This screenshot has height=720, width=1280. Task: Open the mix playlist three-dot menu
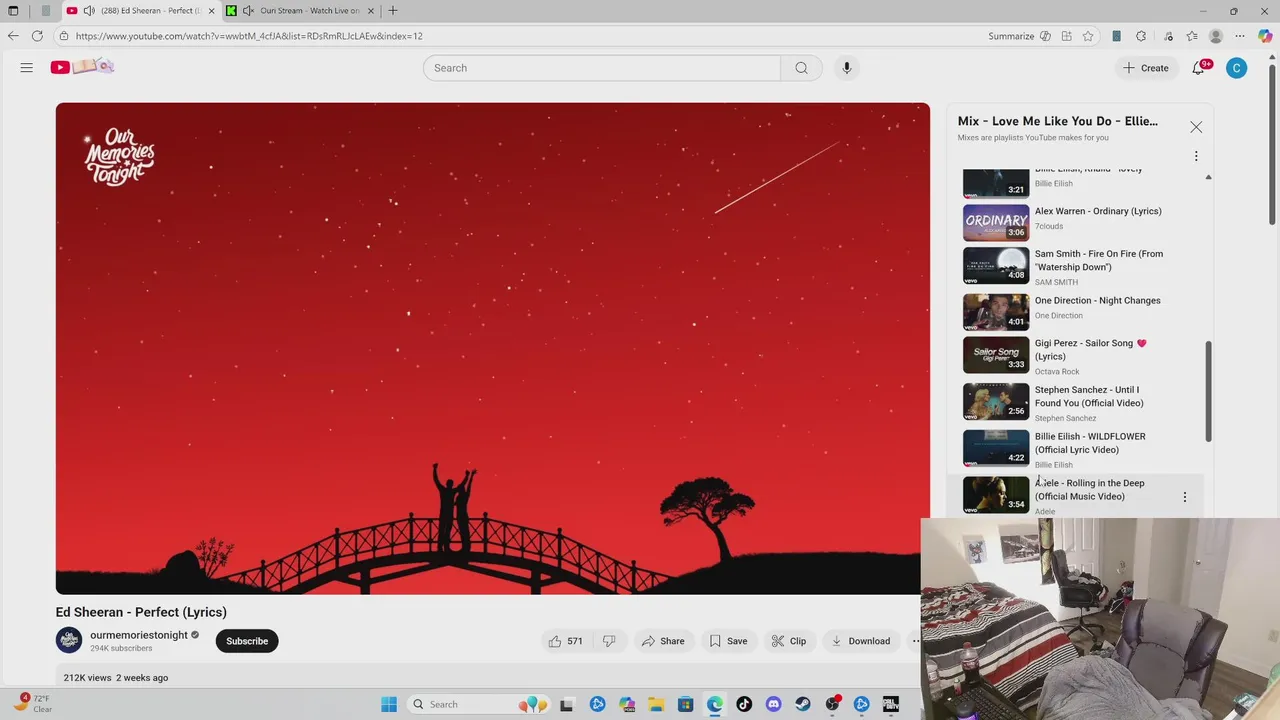tap(1196, 156)
